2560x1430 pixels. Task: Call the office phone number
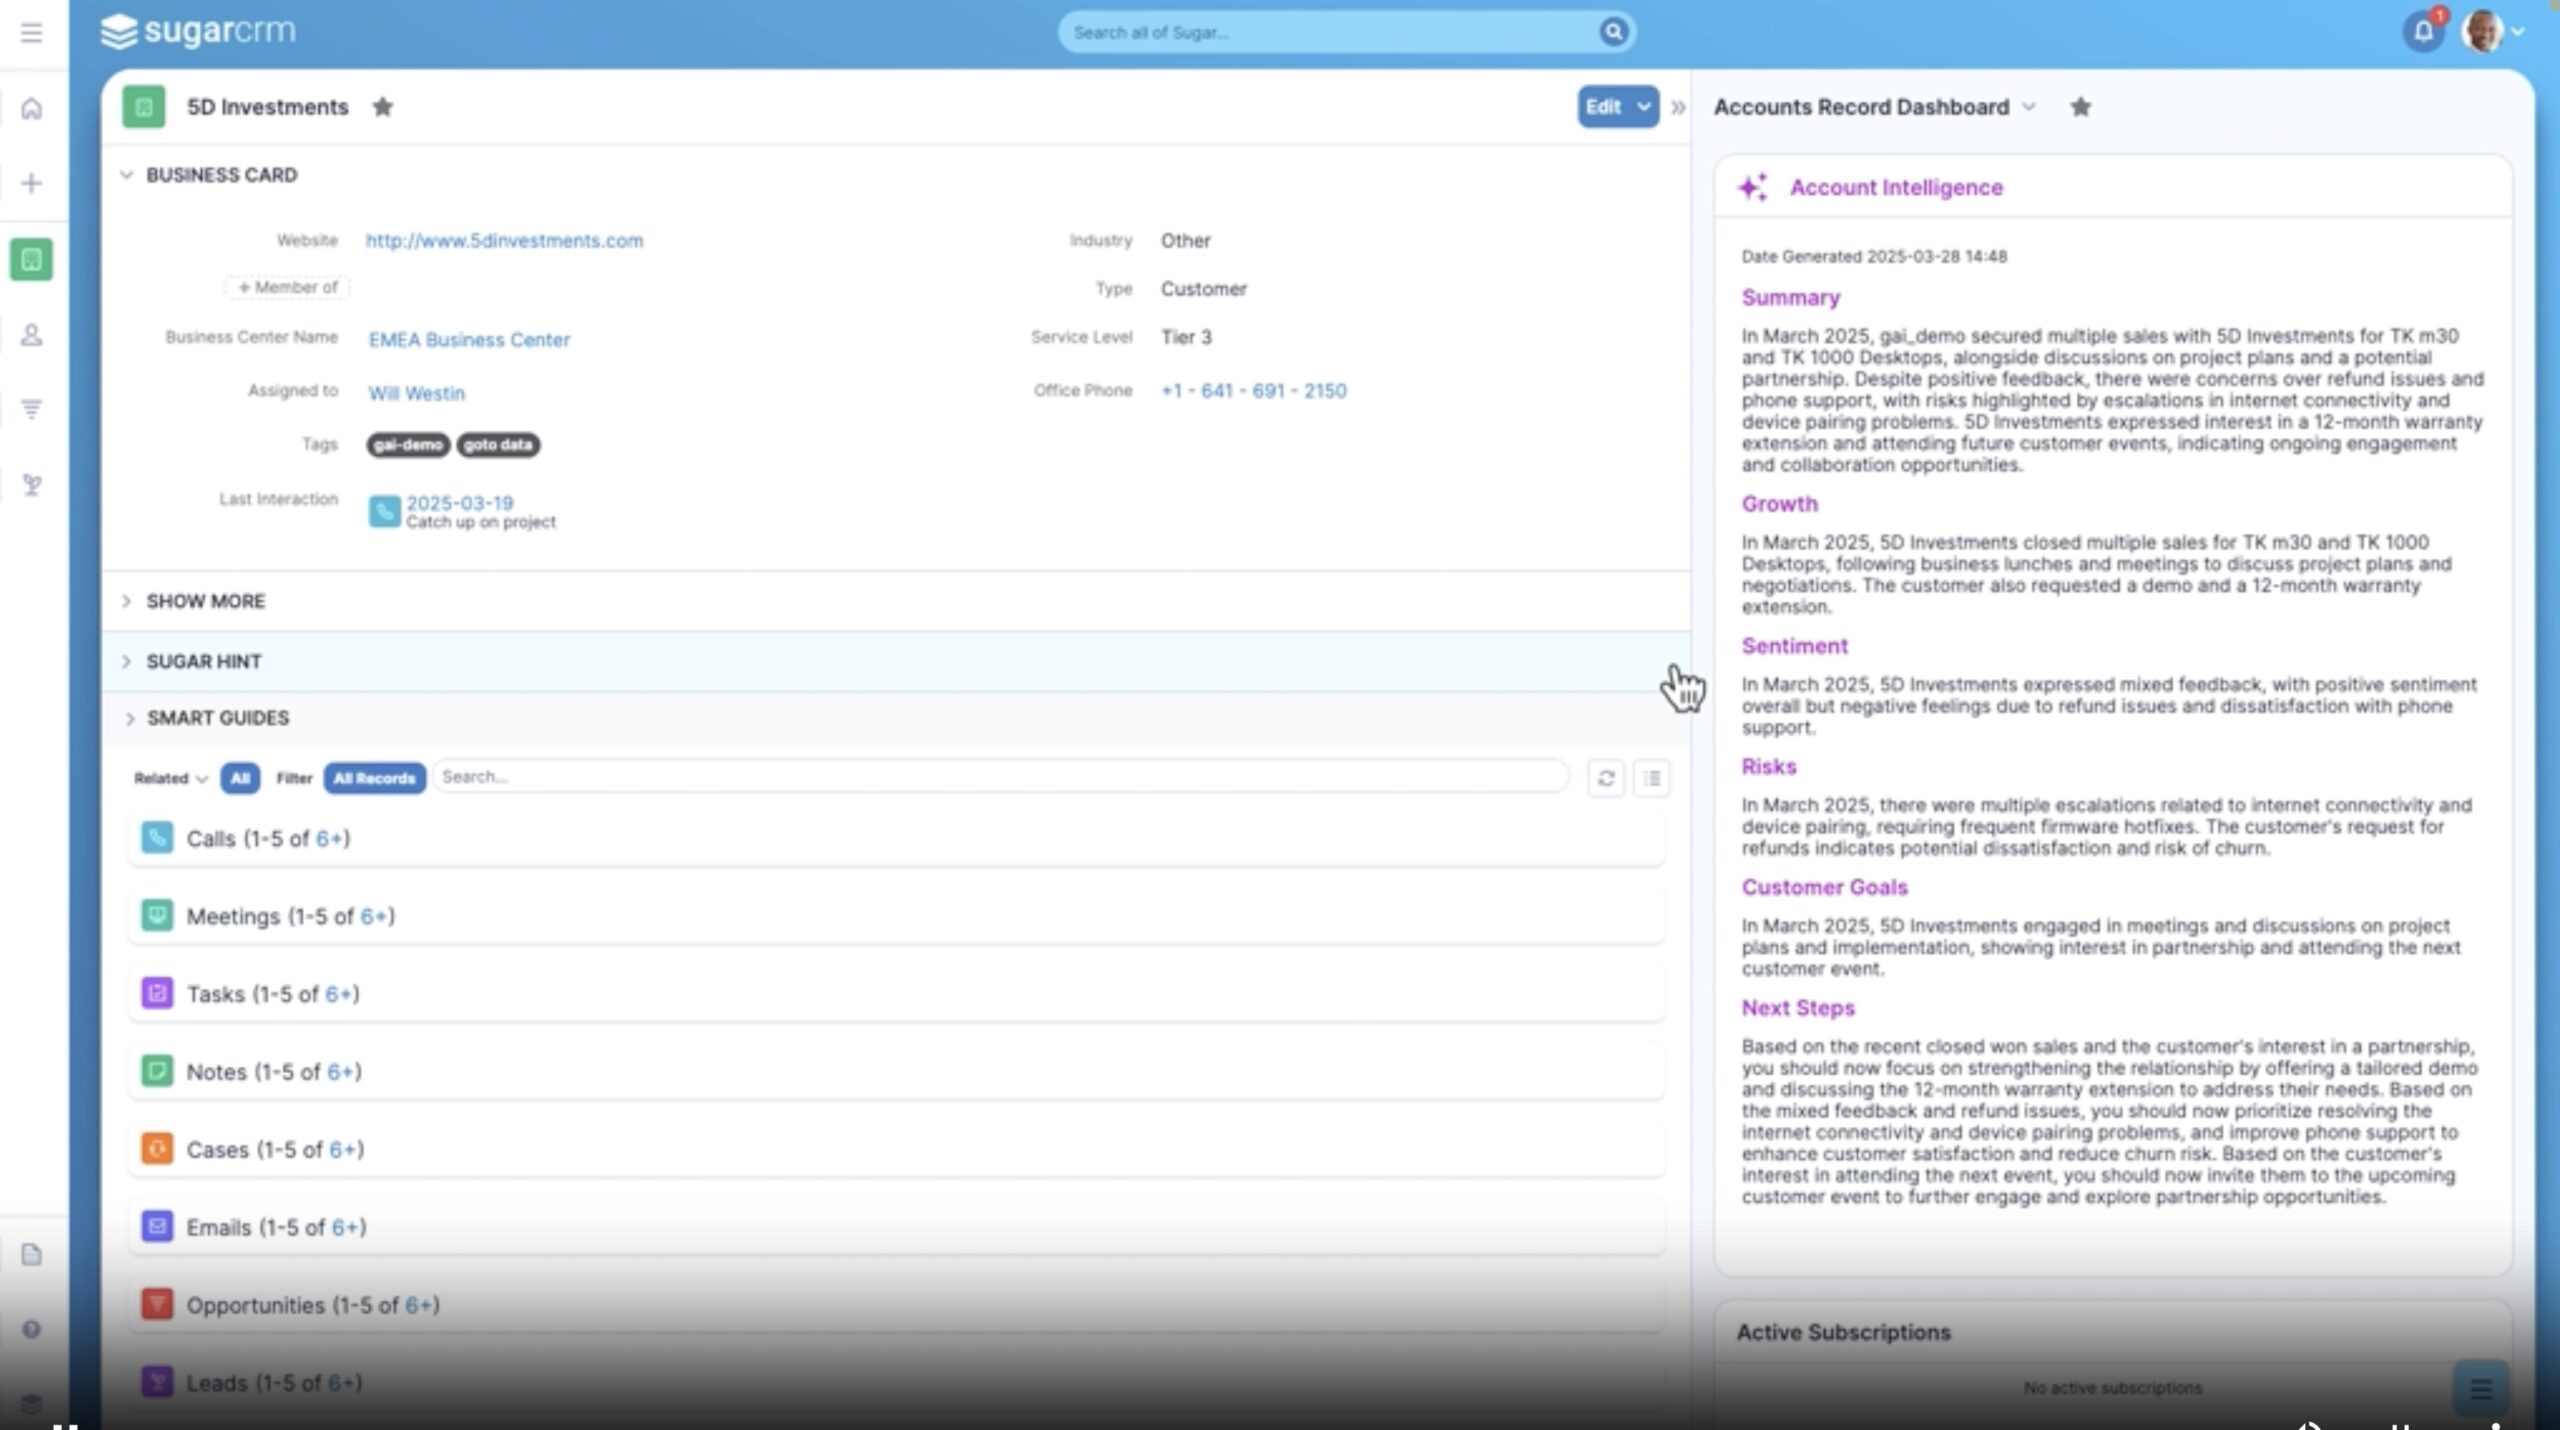click(x=1253, y=391)
